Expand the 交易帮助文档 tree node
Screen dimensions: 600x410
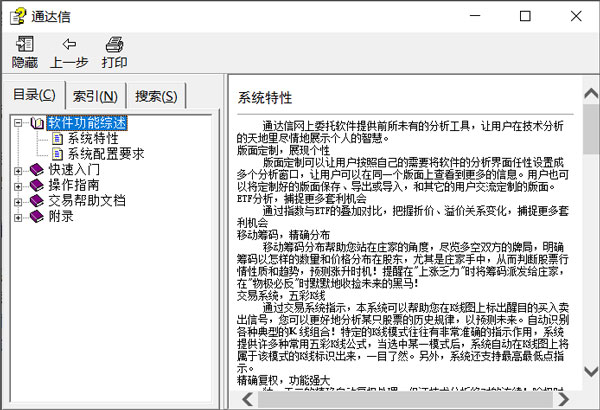tap(18, 202)
